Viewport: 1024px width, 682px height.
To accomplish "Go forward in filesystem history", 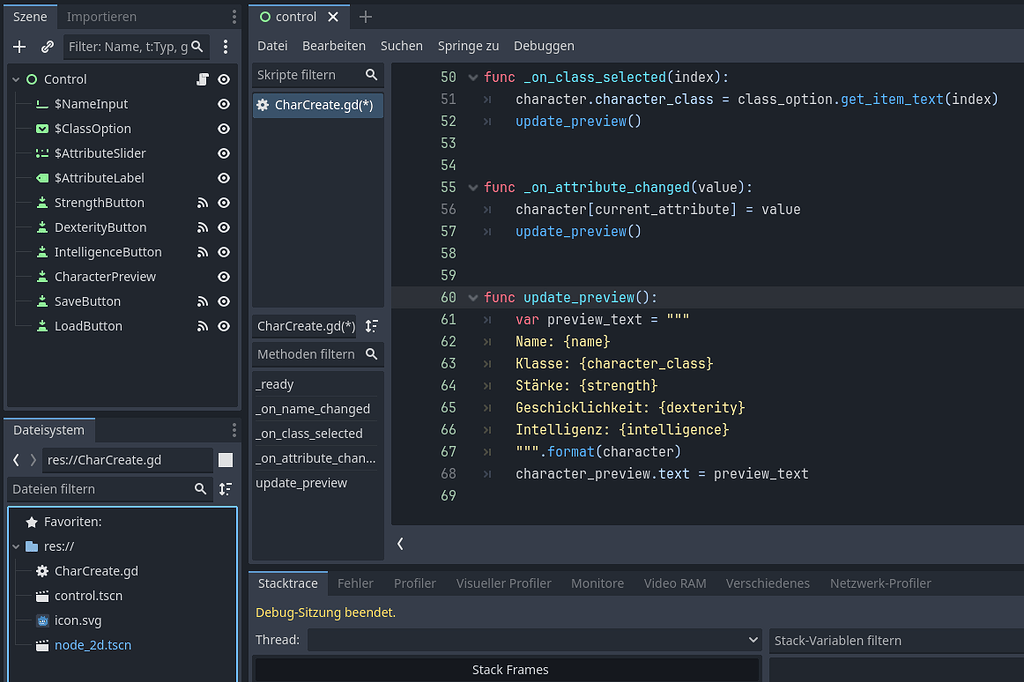I will (33, 460).
